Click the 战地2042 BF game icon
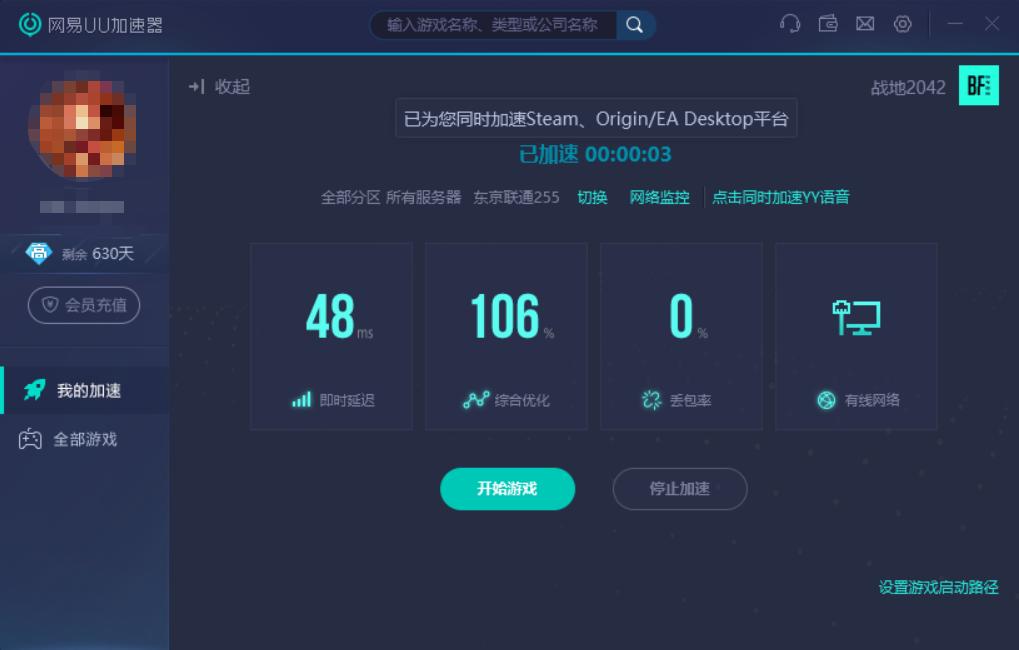 click(978, 87)
